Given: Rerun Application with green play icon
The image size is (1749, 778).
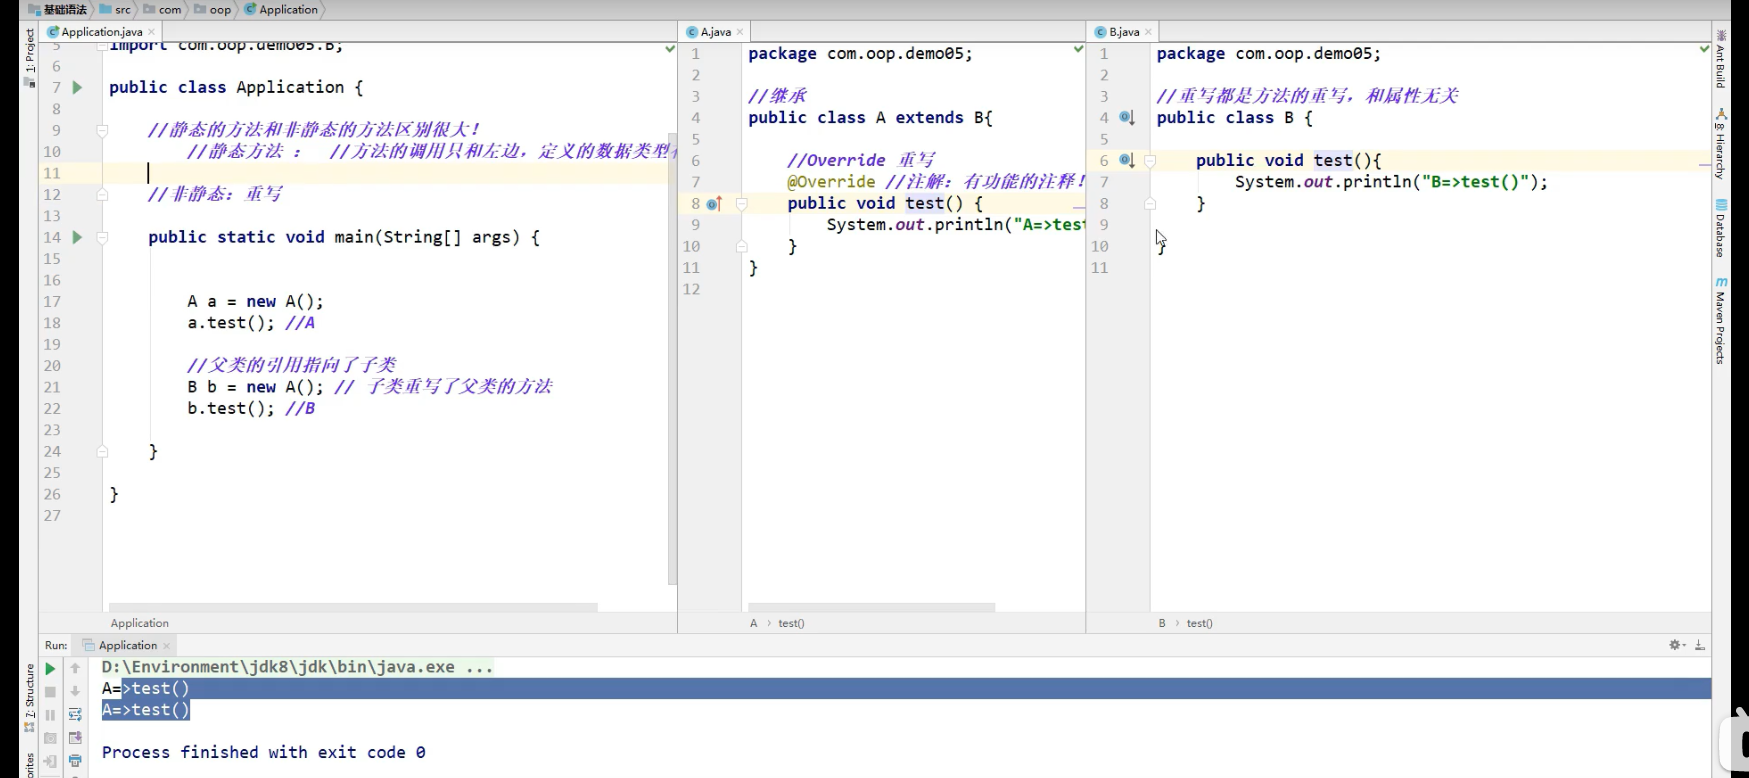Looking at the screenshot, I should point(50,669).
